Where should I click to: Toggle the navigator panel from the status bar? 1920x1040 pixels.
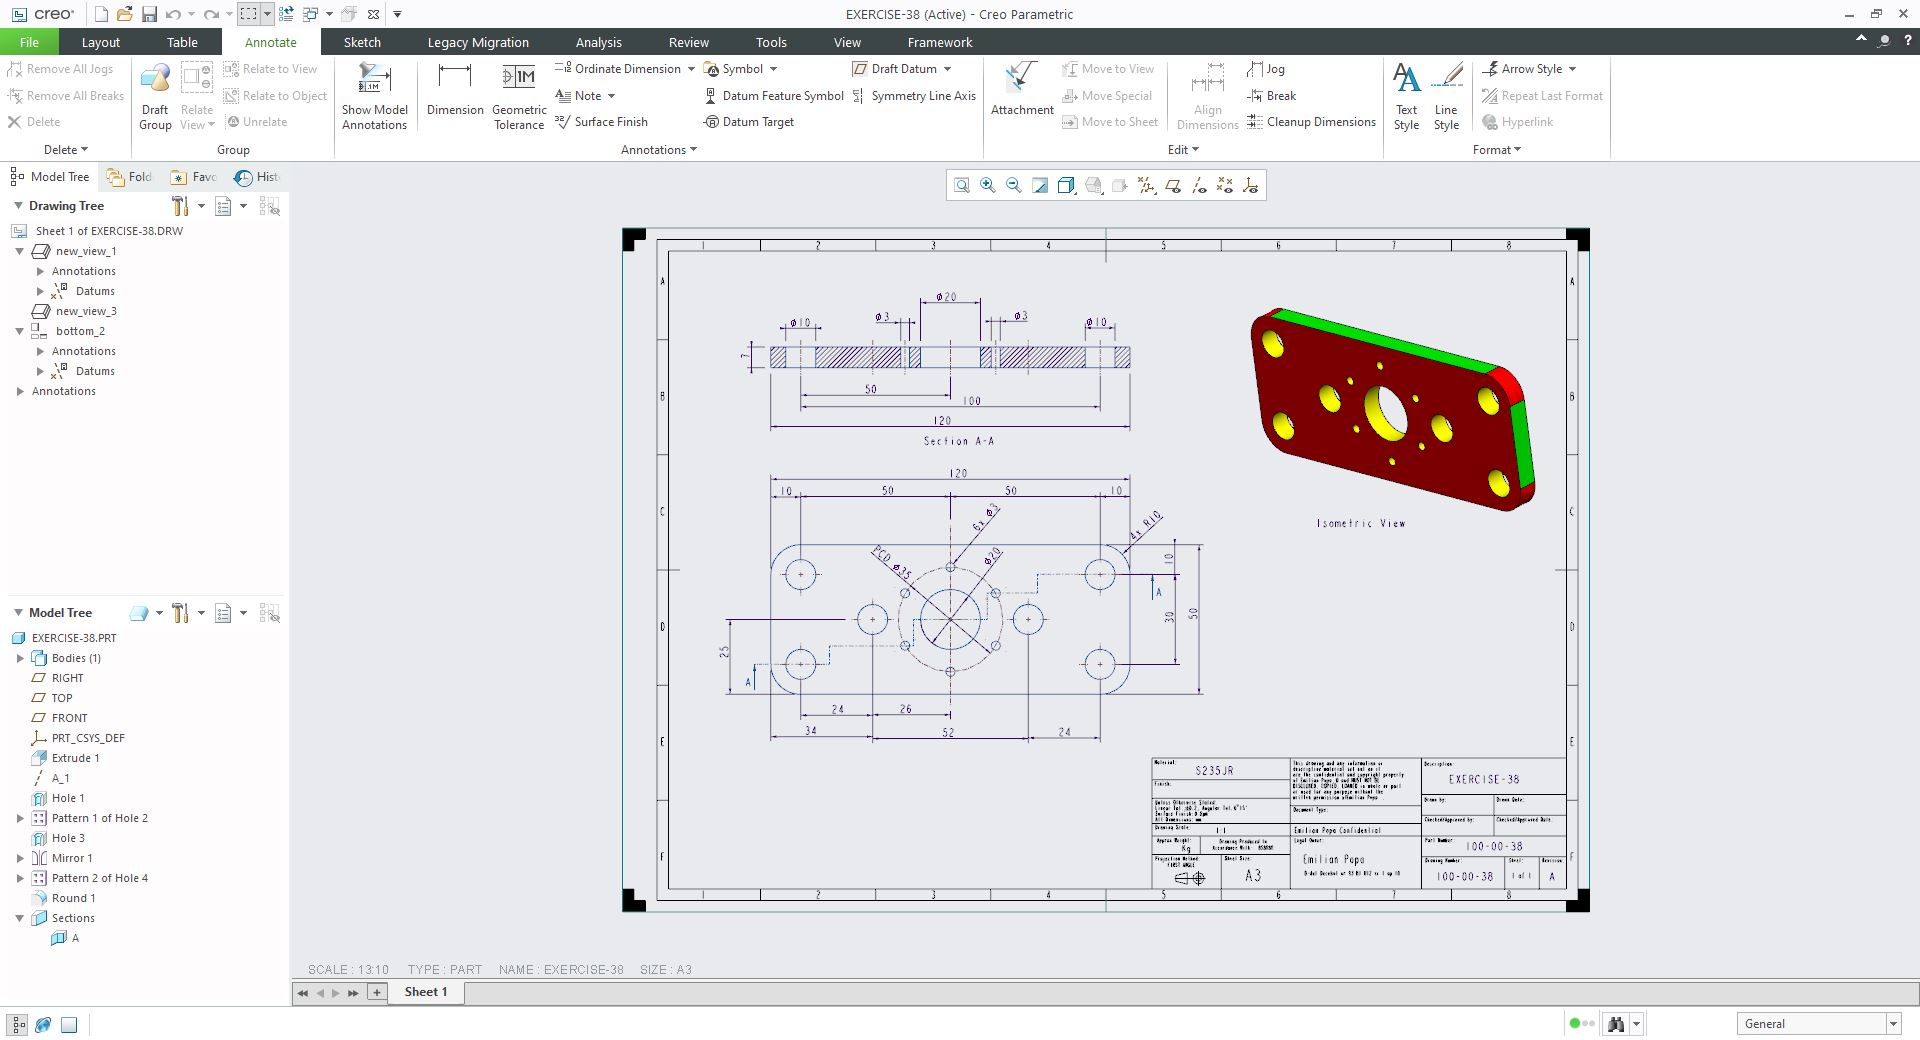[x=18, y=1024]
